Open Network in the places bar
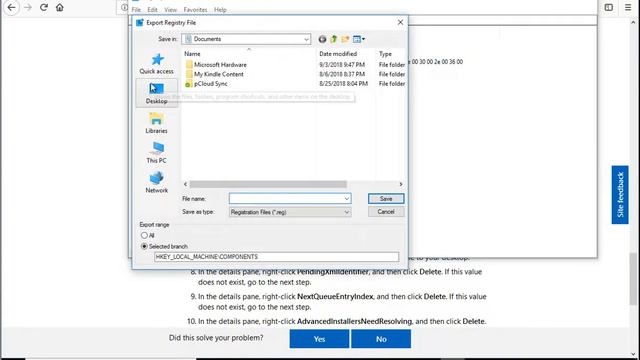The image size is (640, 360). point(157,182)
